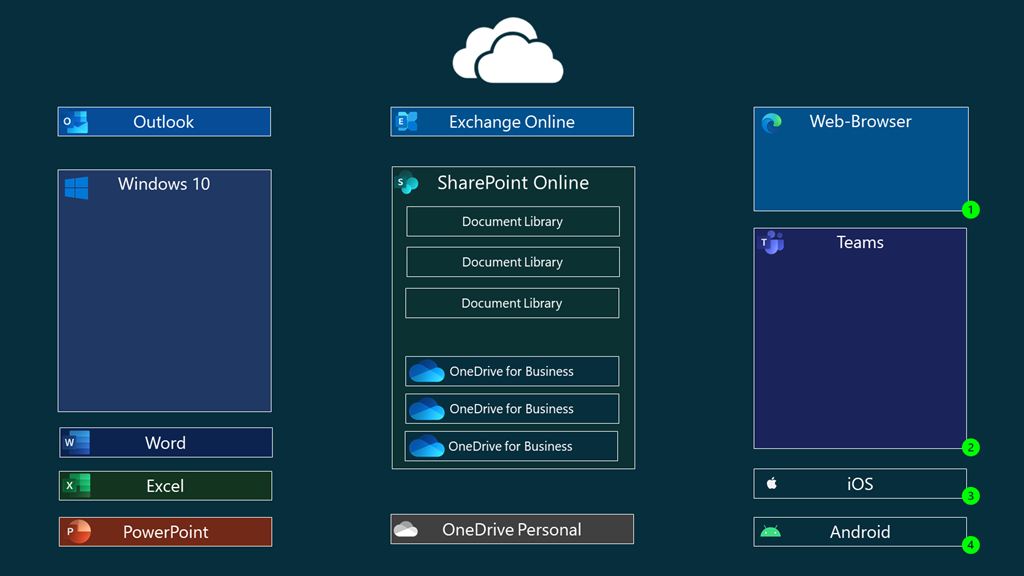Screen dimensions: 1024x576
Task: Click the topmost Document Library box
Action: pos(512,222)
